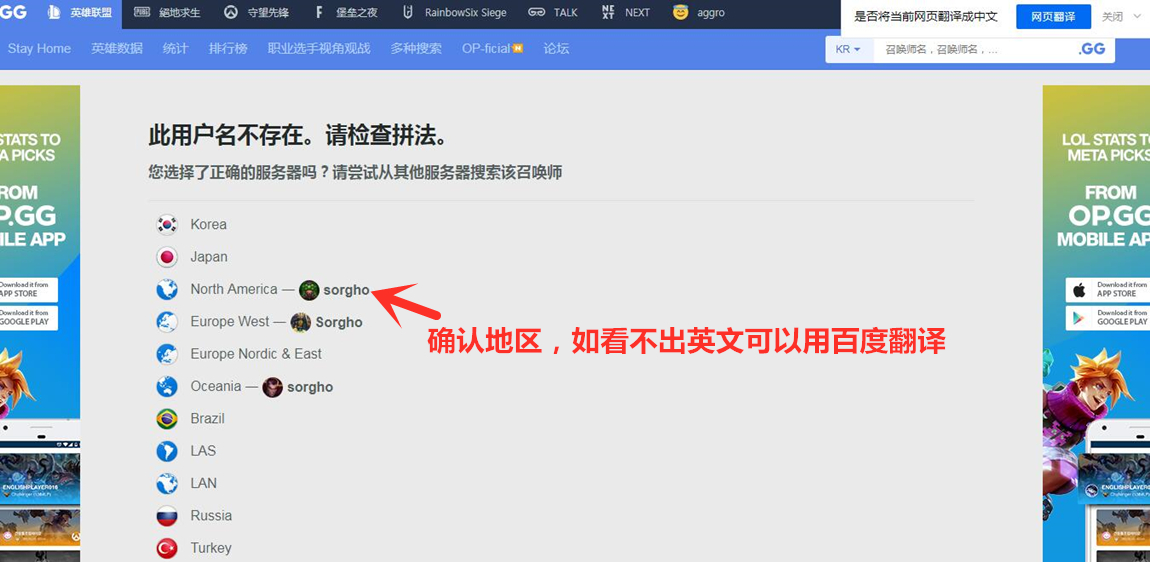Click the North America globe icon
1150x562 pixels.
click(x=167, y=289)
